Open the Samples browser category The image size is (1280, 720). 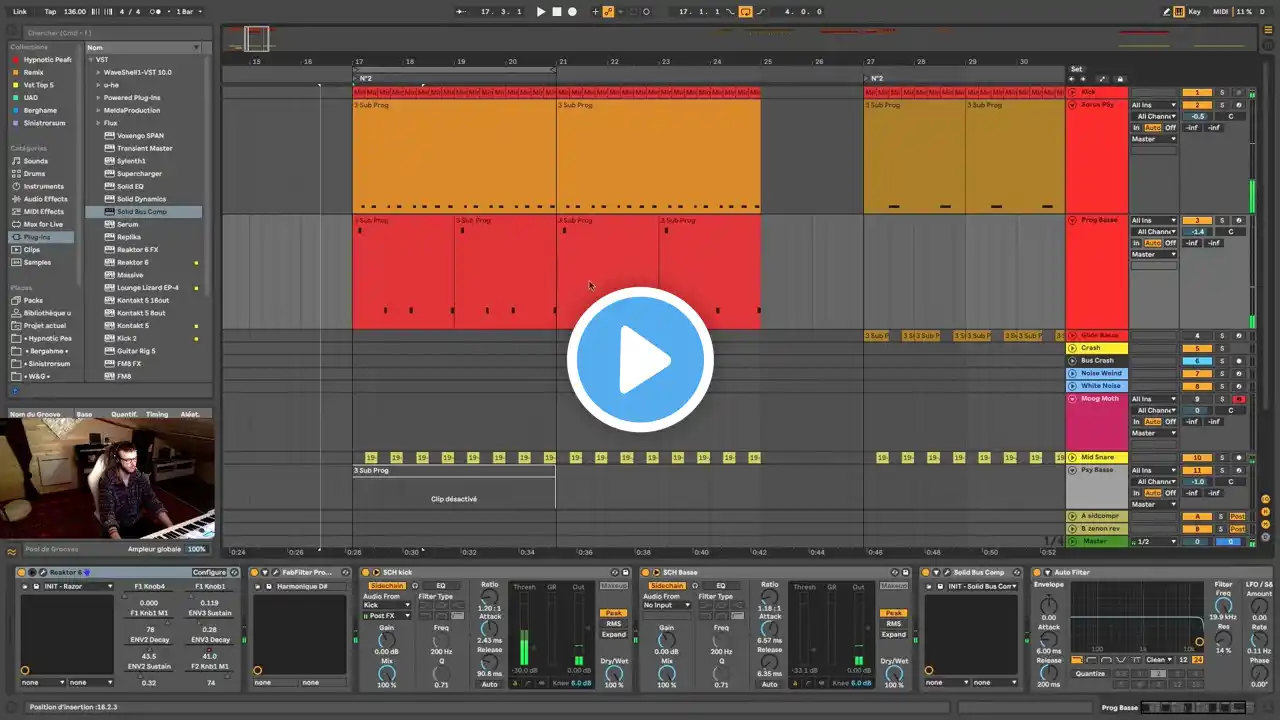(x=37, y=262)
